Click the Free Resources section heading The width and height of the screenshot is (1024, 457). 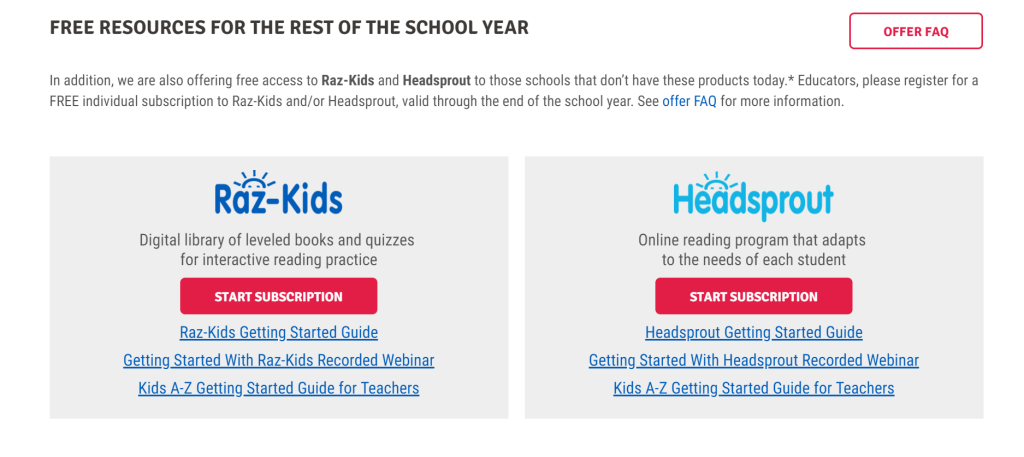pos(289,28)
